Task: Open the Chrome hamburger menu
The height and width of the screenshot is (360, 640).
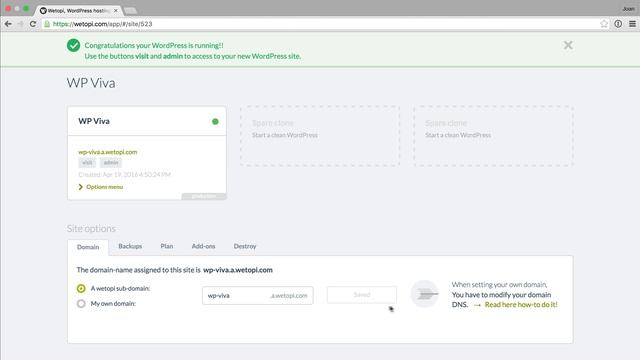Action: (x=633, y=24)
